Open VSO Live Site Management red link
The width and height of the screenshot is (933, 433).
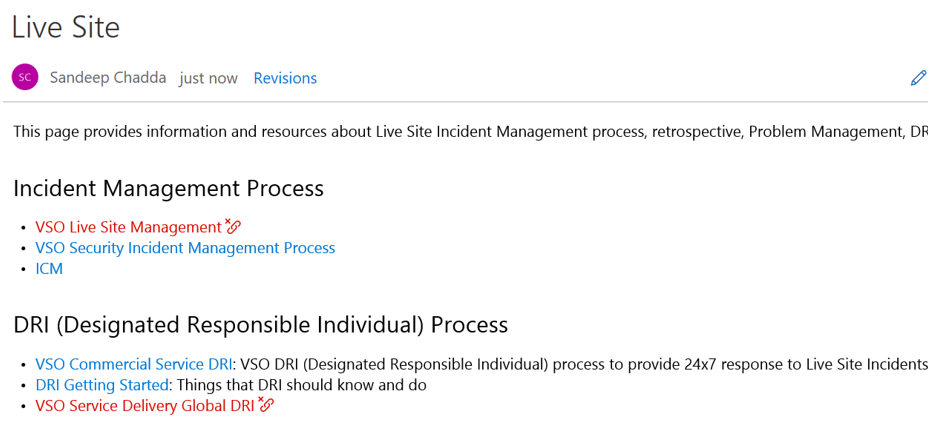click(x=128, y=227)
